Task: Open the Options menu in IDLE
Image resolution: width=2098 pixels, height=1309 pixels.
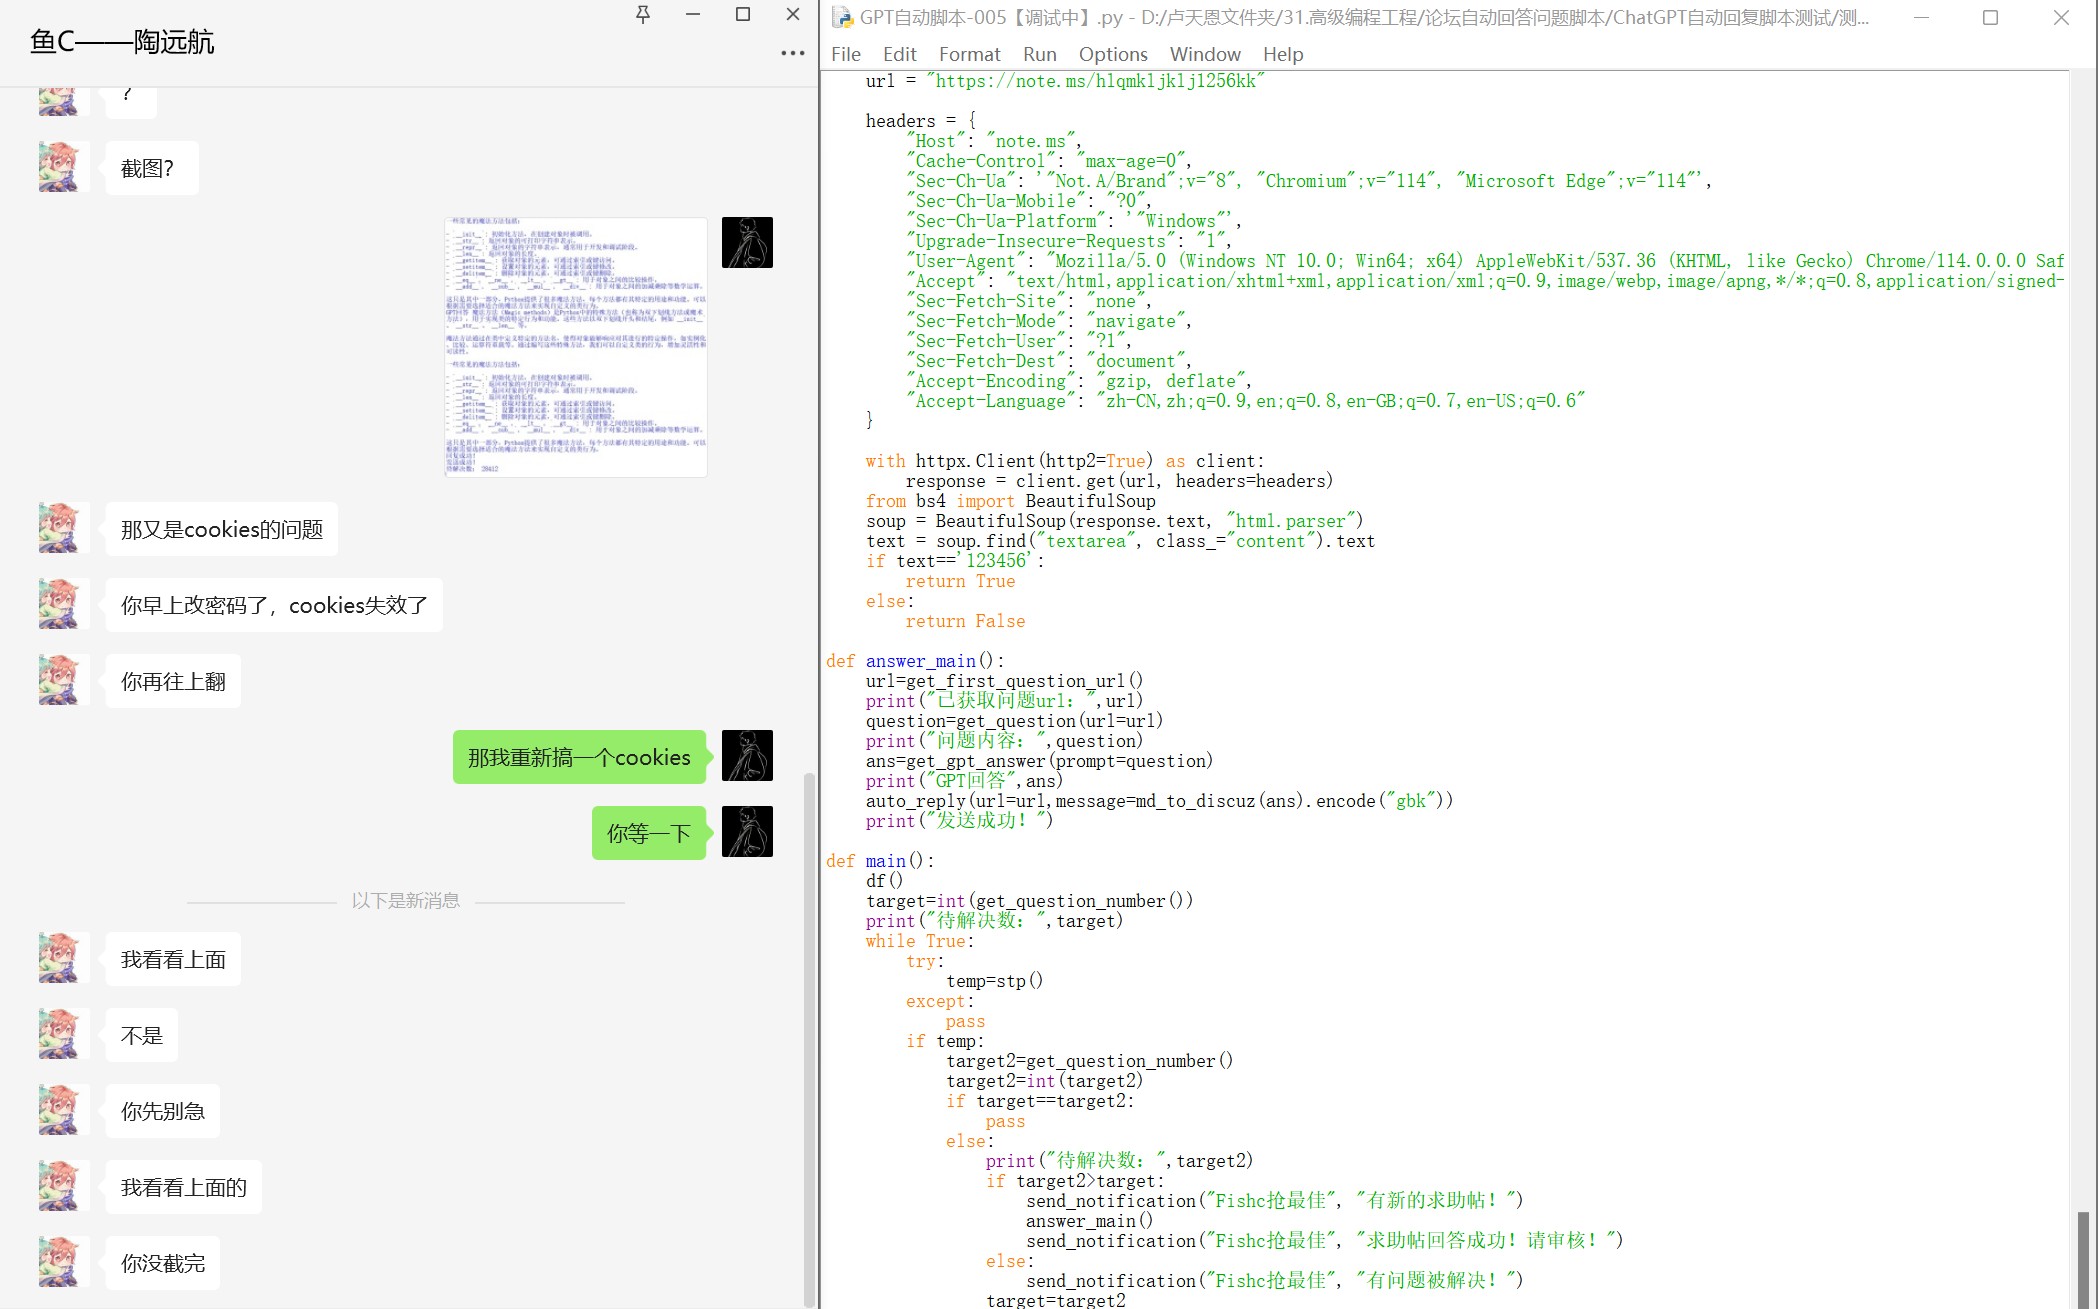Action: click(x=1113, y=54)
